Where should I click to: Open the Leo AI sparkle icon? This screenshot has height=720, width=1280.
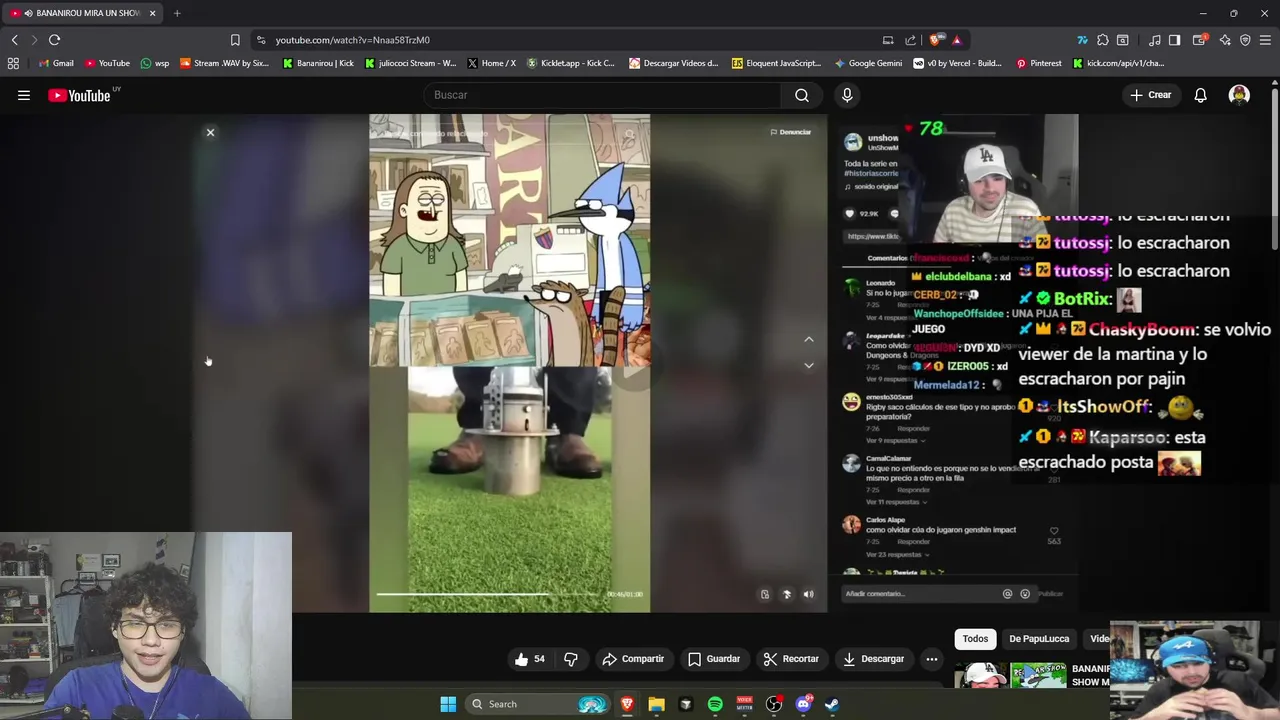coord(1225,40)
